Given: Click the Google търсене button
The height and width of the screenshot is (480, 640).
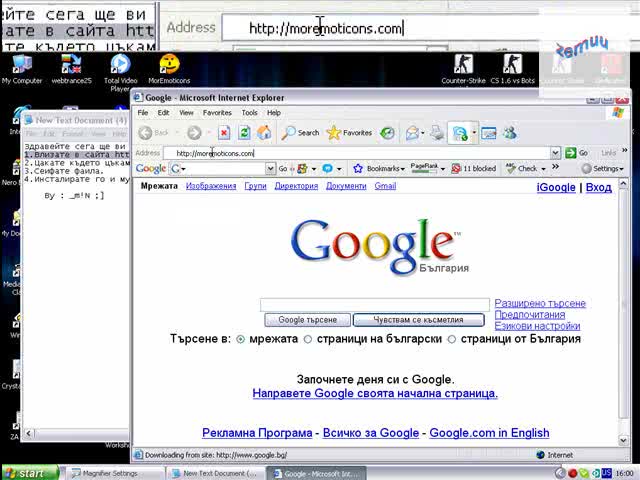Looking at the screenshot, I should pos(307,320).
